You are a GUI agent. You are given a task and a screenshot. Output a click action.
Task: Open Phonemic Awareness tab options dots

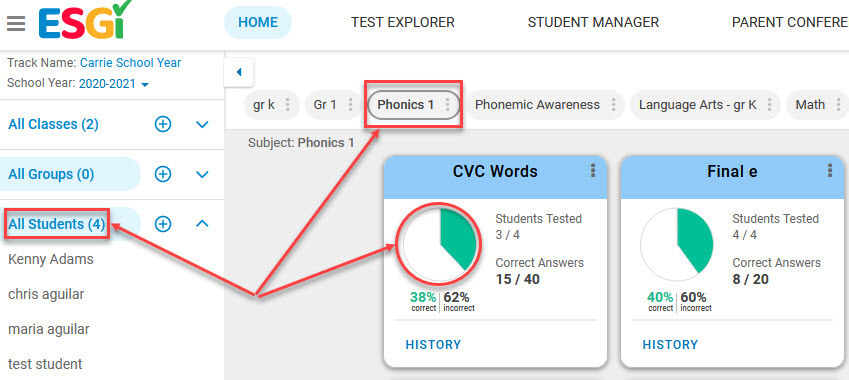[x=613, y=105]
